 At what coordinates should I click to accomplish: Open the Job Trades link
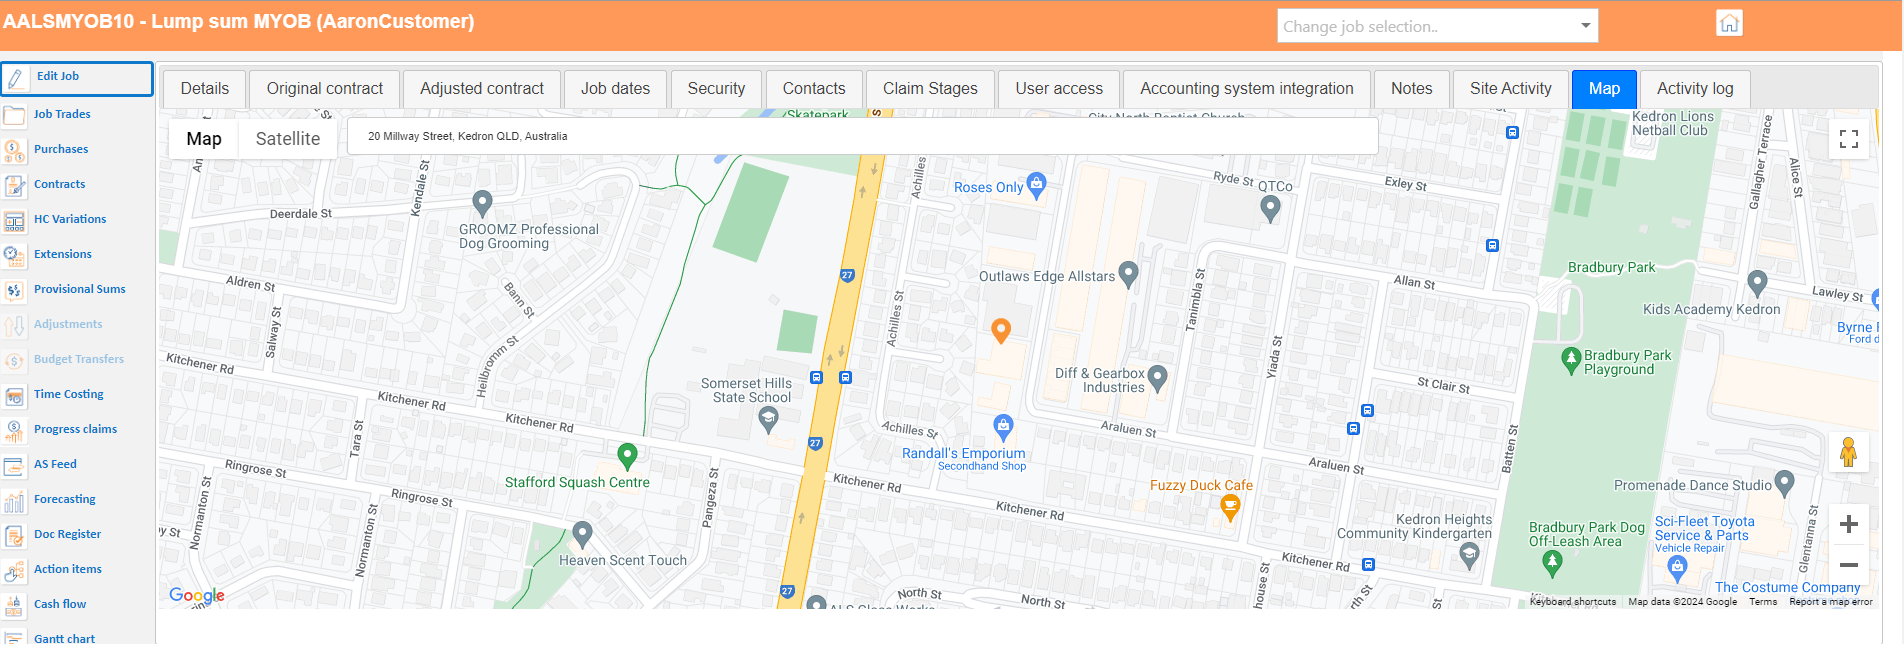coord(62,114)
